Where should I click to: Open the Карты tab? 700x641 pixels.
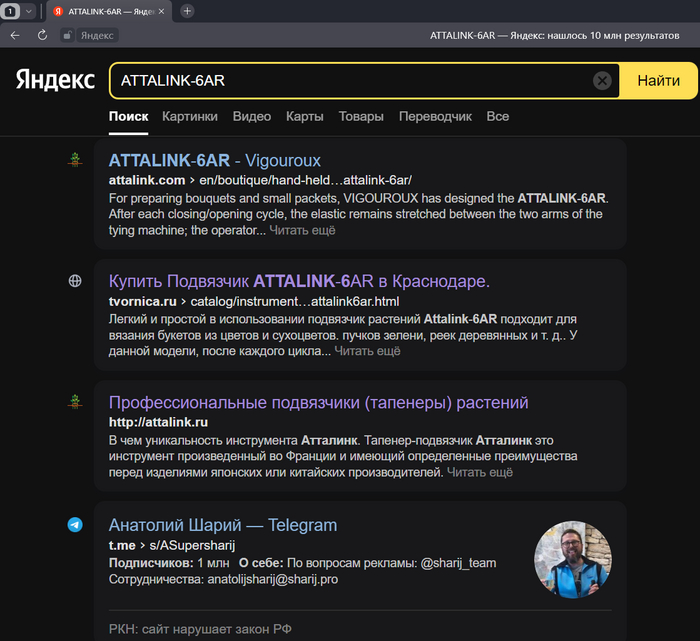point(305,117)
